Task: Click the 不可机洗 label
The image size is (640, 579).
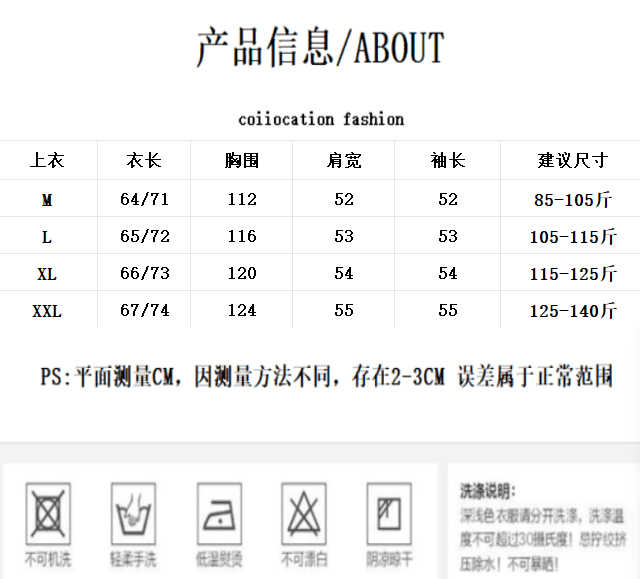Action: coord(48,559)
